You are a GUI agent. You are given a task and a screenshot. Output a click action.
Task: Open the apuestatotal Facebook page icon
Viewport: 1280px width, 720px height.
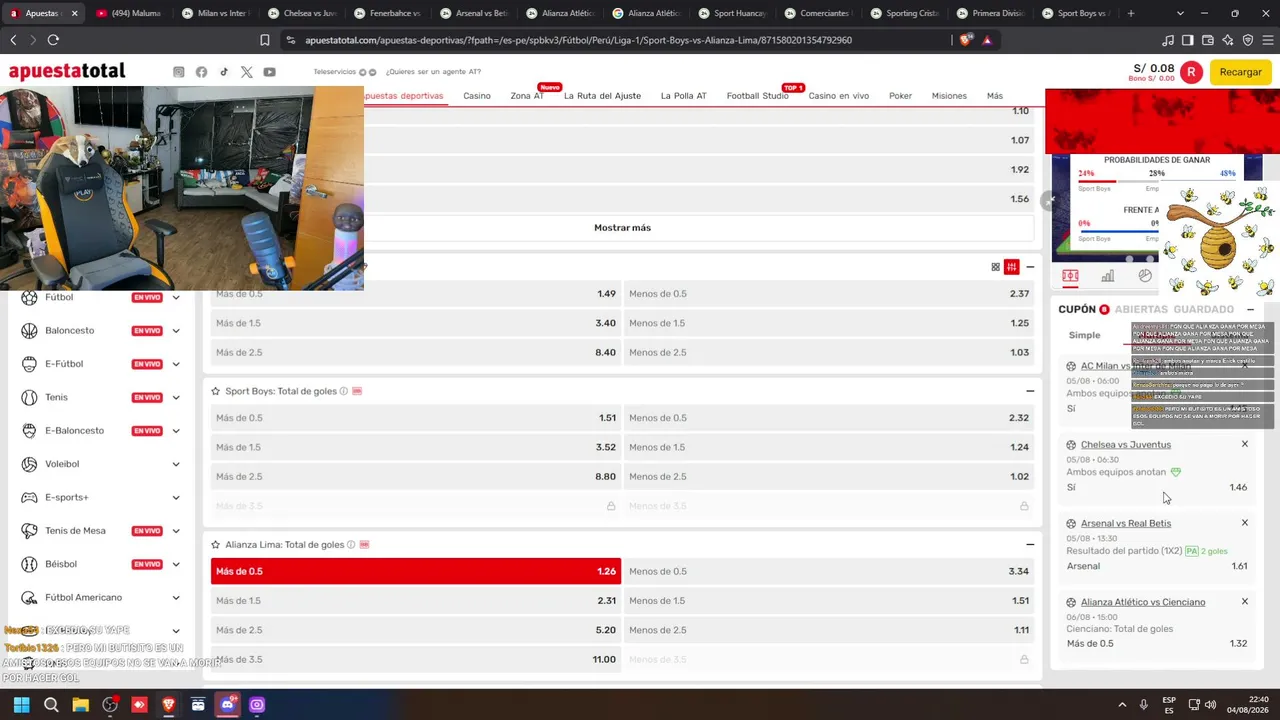(201, 72)
